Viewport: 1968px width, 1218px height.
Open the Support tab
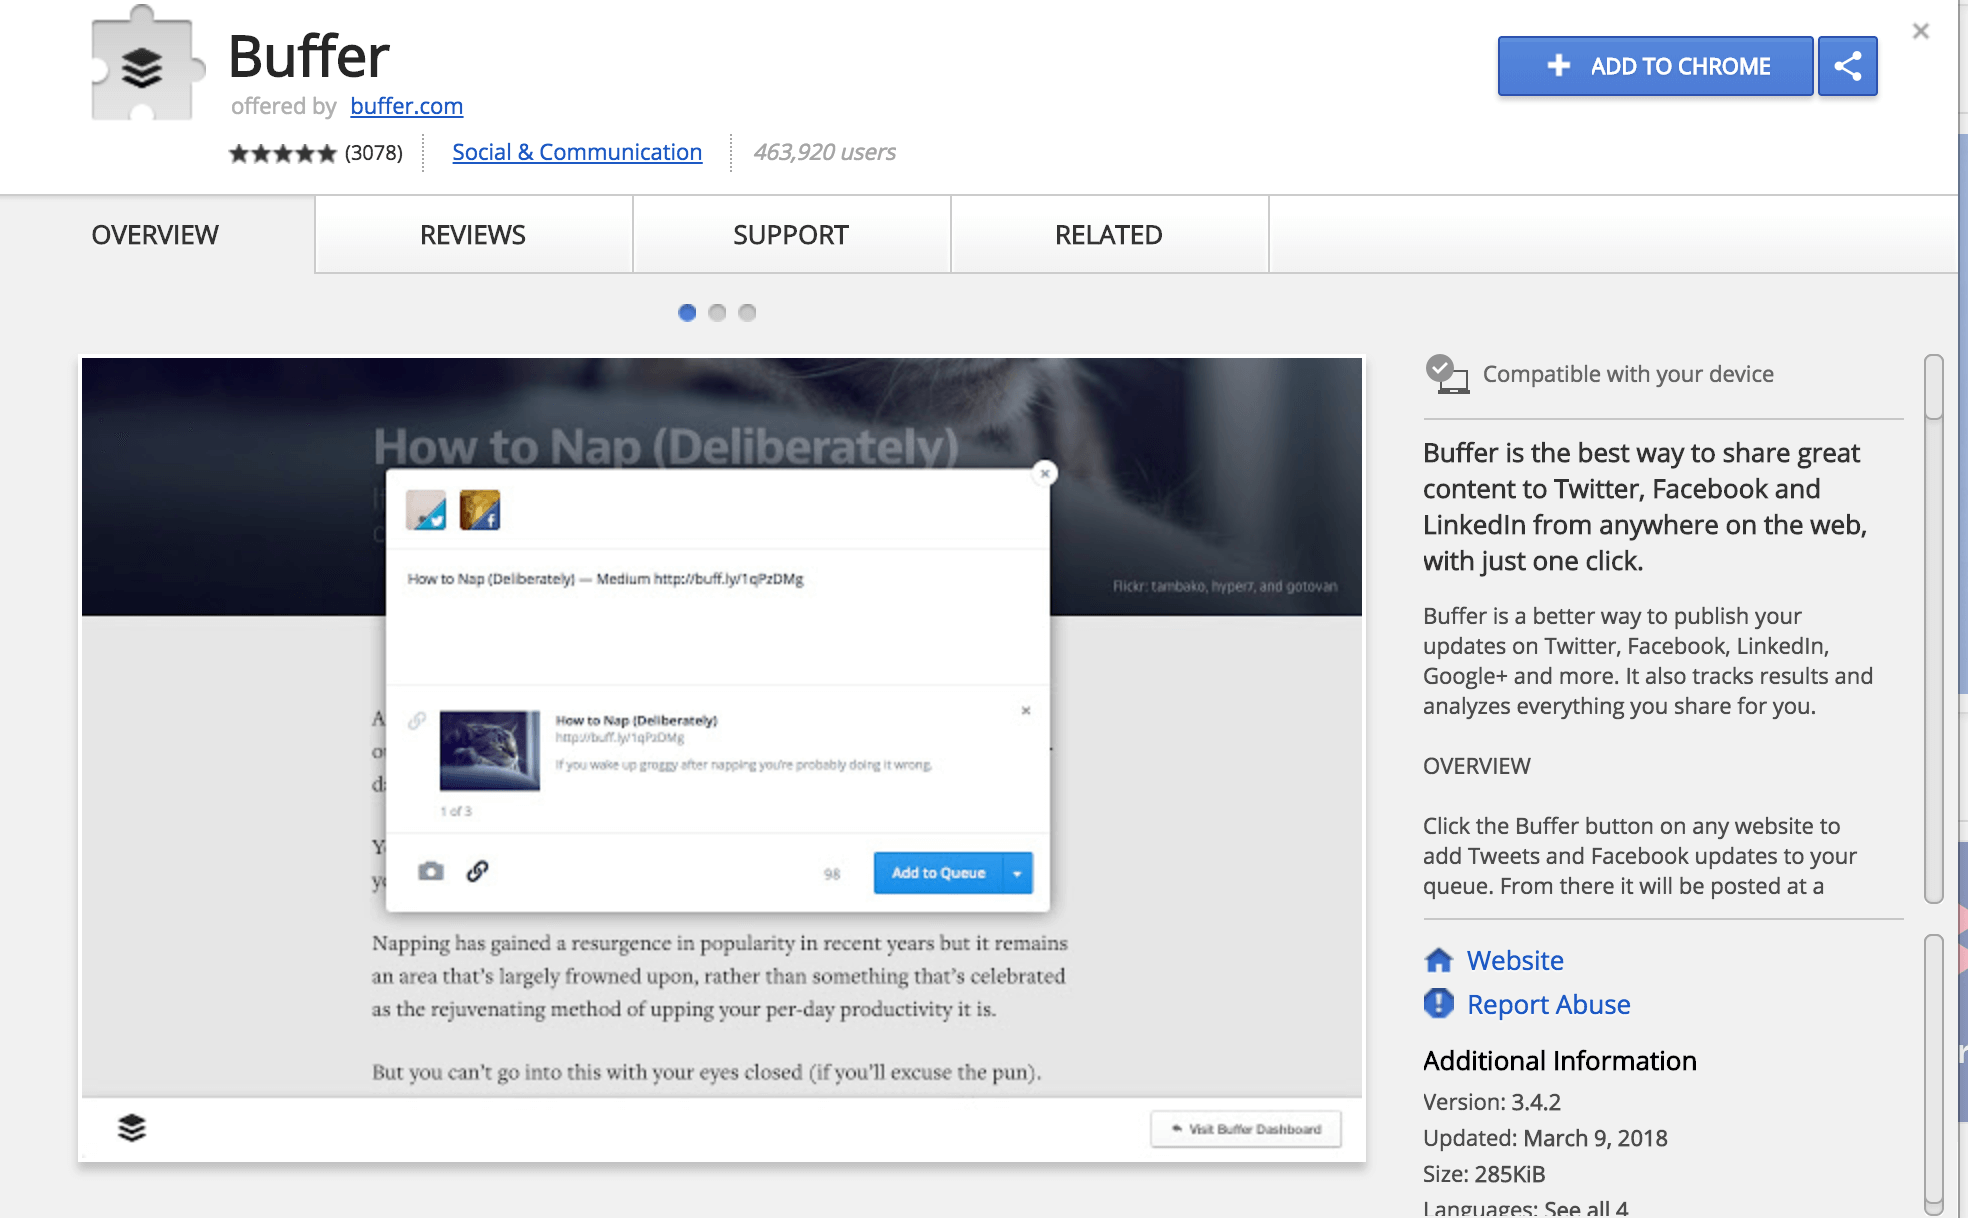coord(791,235)
